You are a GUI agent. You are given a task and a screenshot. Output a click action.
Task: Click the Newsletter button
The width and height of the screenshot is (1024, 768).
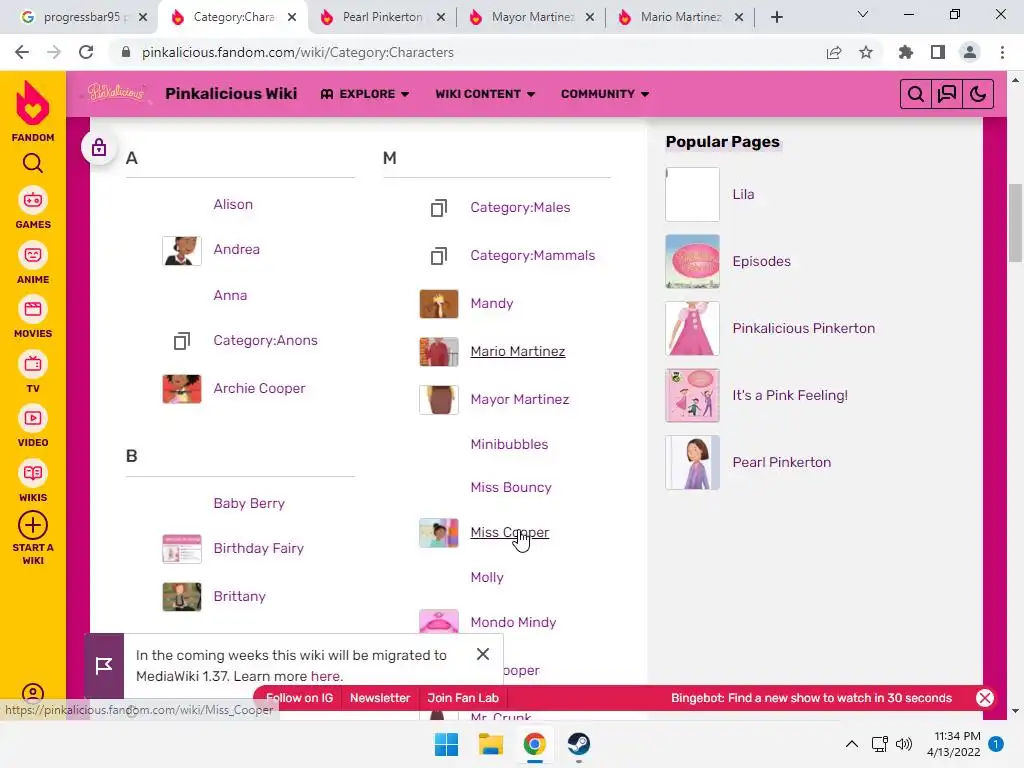coord(380,697)
